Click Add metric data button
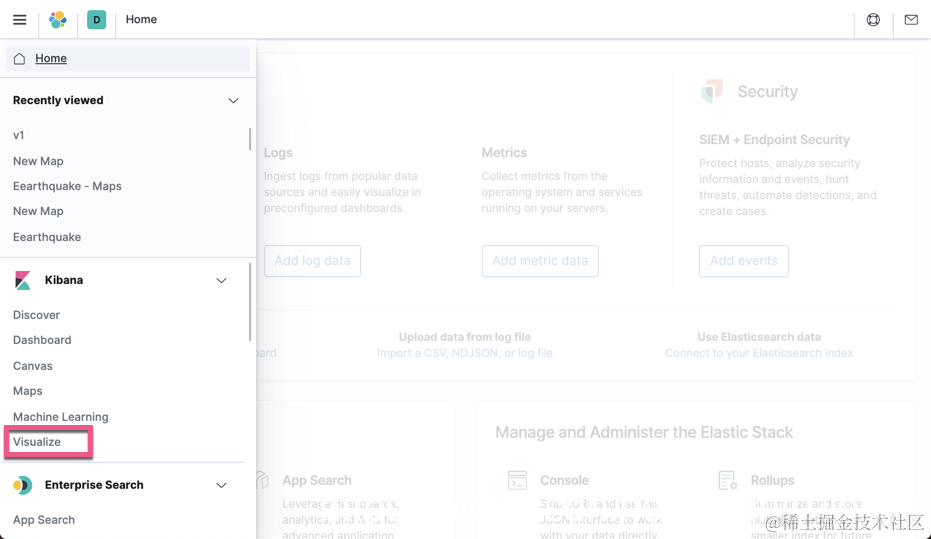This screenshot has height=539, width=931. [540, 261]
